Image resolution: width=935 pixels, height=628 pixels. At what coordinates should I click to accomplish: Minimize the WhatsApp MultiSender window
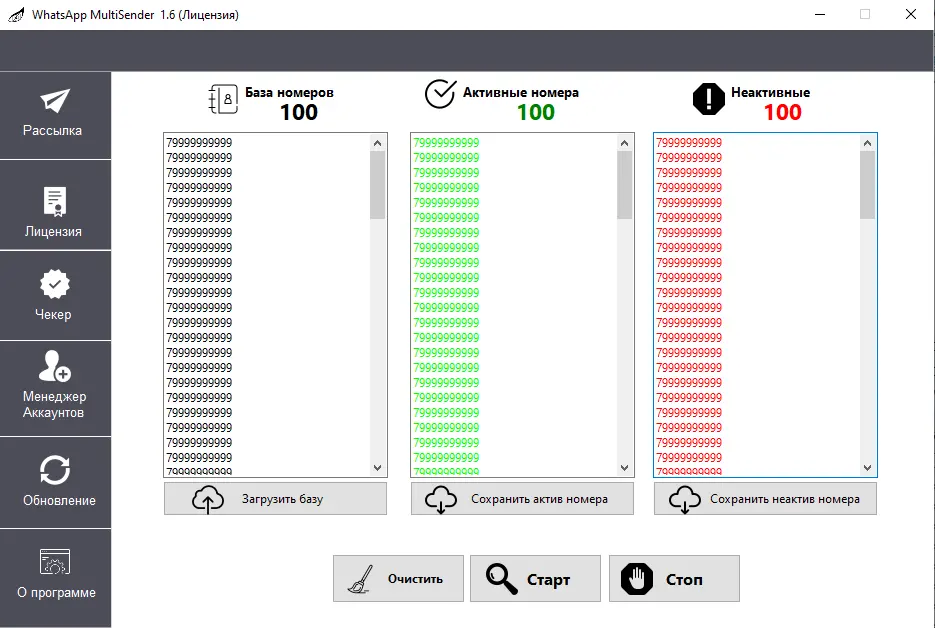(820, 14)
